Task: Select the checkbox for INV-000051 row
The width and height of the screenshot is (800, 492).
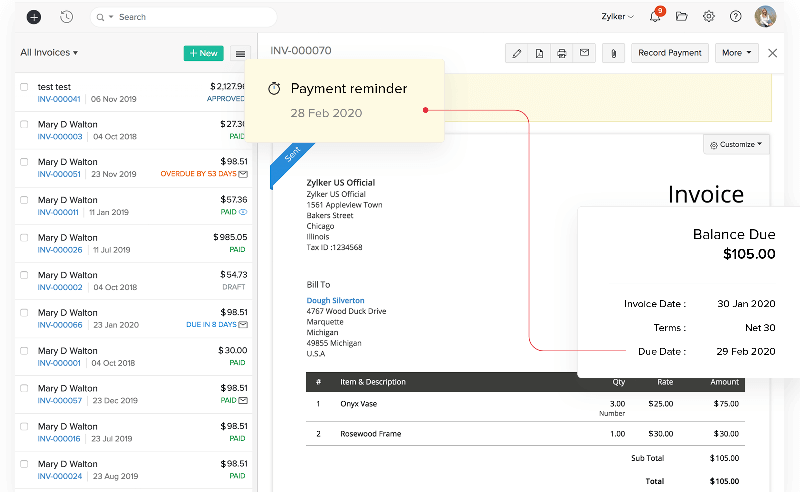Action: [x=24, y=162]
